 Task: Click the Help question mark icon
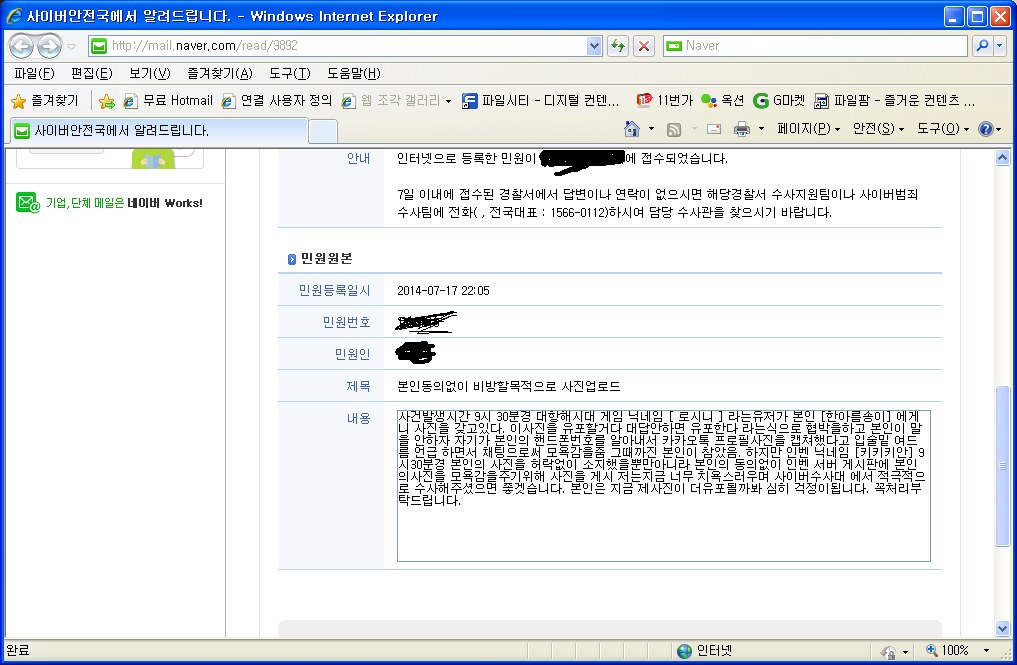pyautogui.click(x=985, y=129)
